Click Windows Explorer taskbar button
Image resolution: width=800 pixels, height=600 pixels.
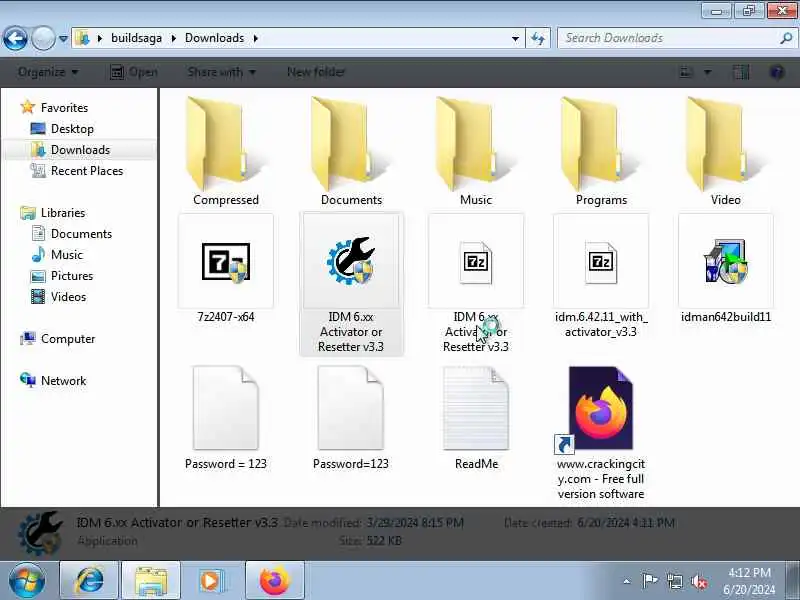[151, 581]
